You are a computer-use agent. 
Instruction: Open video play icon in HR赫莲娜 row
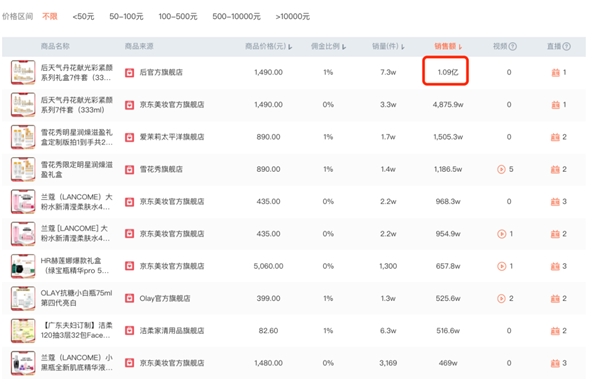pyautogui.click(x=501, y=266)
